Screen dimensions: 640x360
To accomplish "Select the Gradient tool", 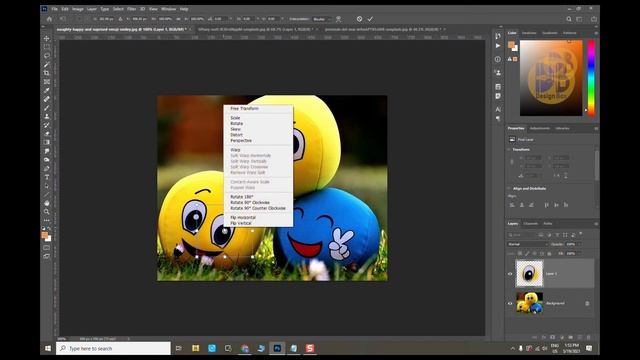I will click(47, 142).
